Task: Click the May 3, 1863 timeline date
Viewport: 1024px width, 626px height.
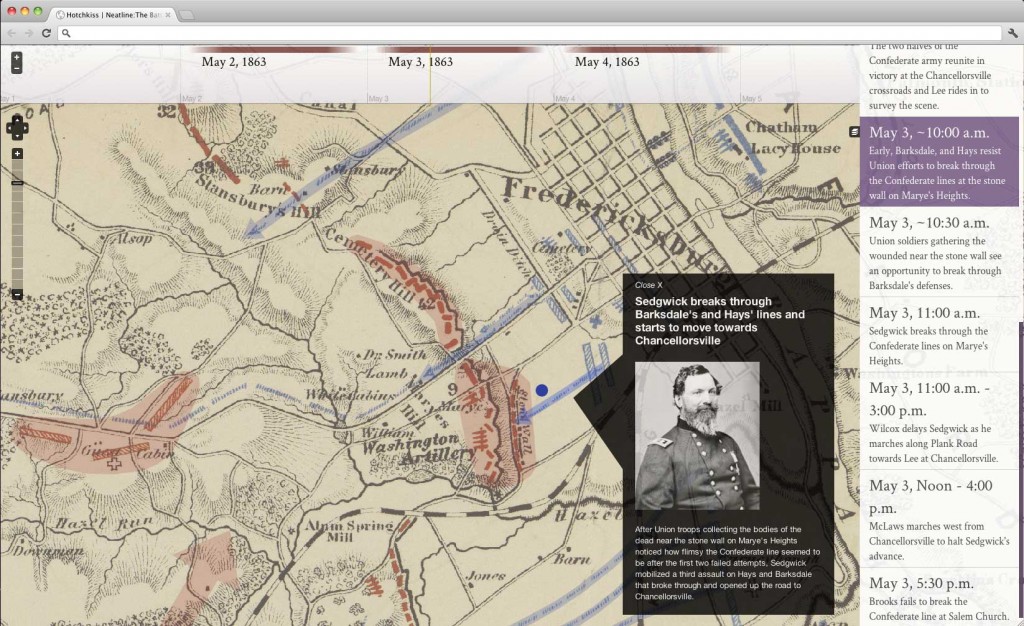Action: point(421,62)
